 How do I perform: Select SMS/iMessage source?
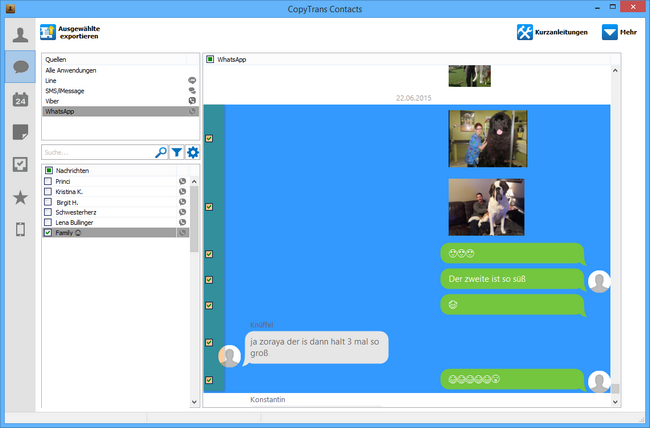pyautogui.click(x=64, y=91)
